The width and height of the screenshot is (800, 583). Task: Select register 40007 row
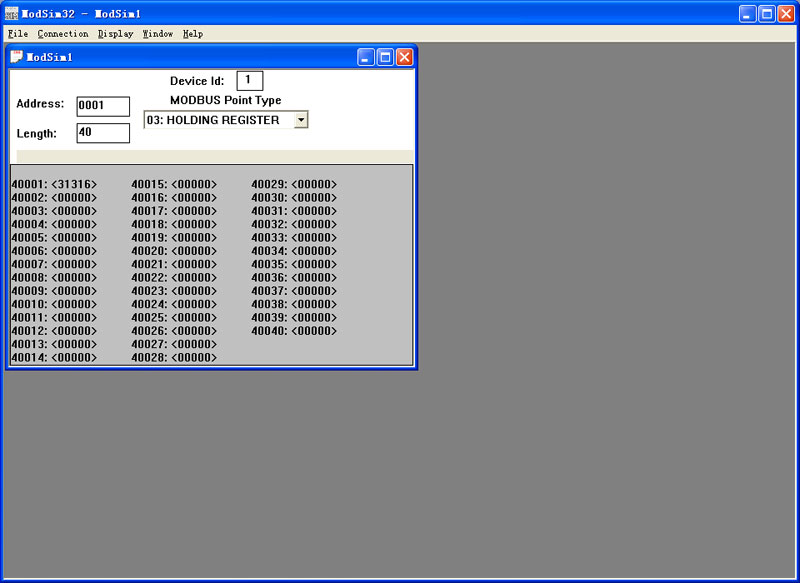pyautogui.click(x=54, y=264)
